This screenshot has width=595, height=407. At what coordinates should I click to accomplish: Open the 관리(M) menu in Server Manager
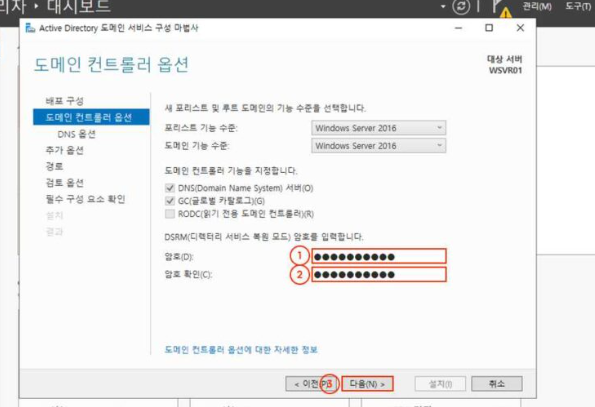tap(537, 6)
